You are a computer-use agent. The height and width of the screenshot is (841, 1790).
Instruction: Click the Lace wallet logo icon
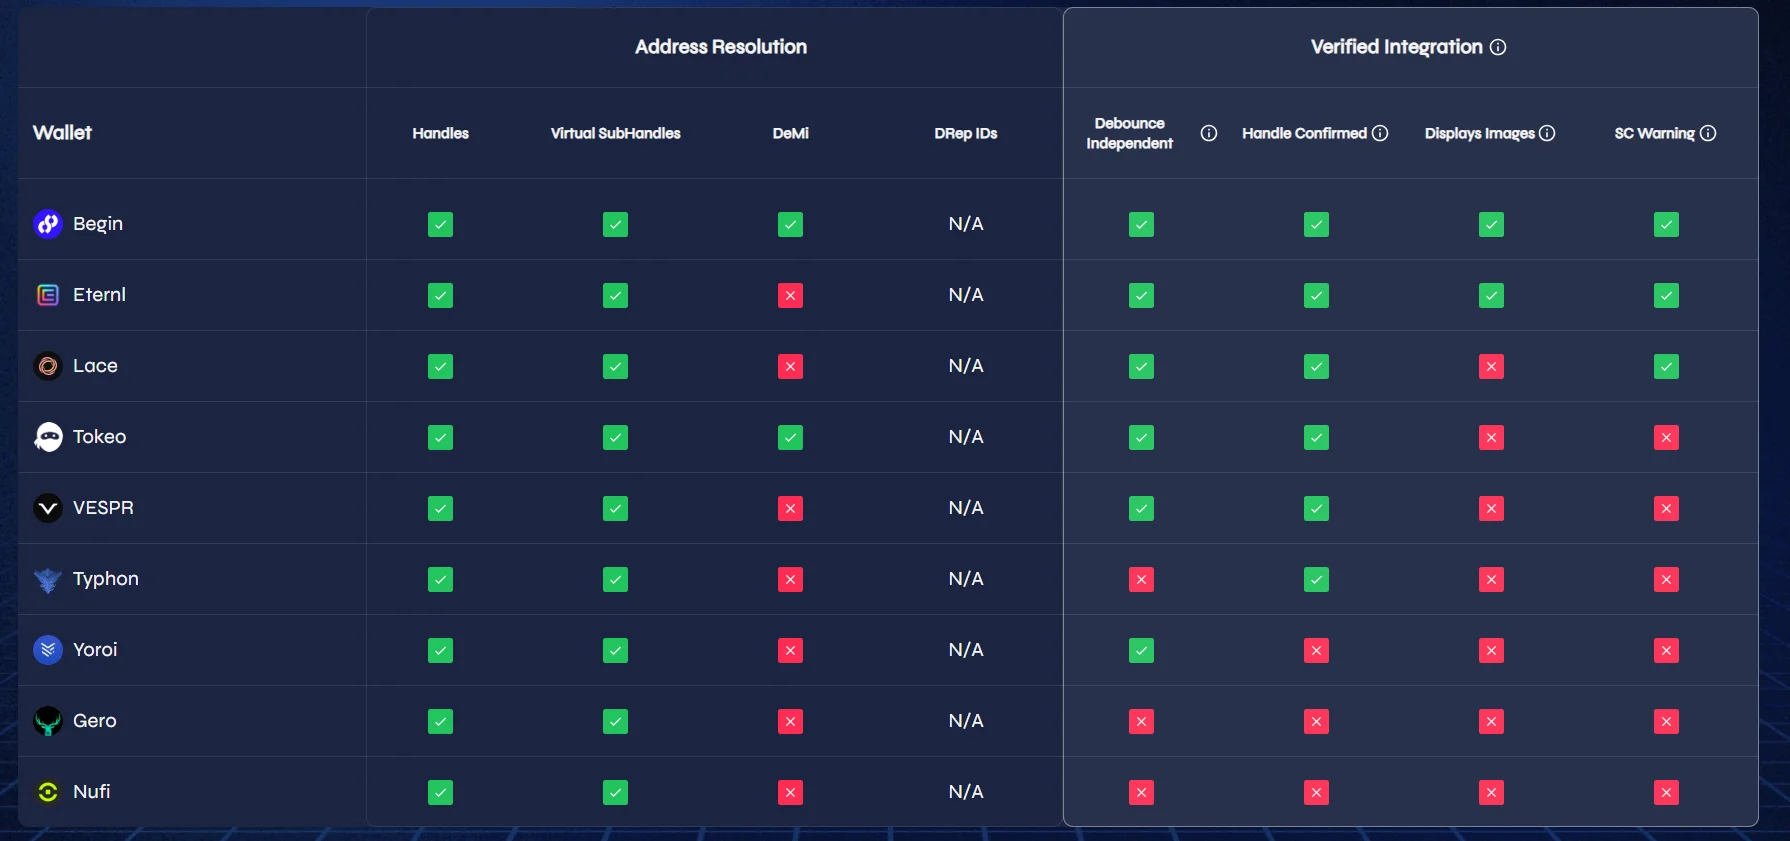coord(48,366)
